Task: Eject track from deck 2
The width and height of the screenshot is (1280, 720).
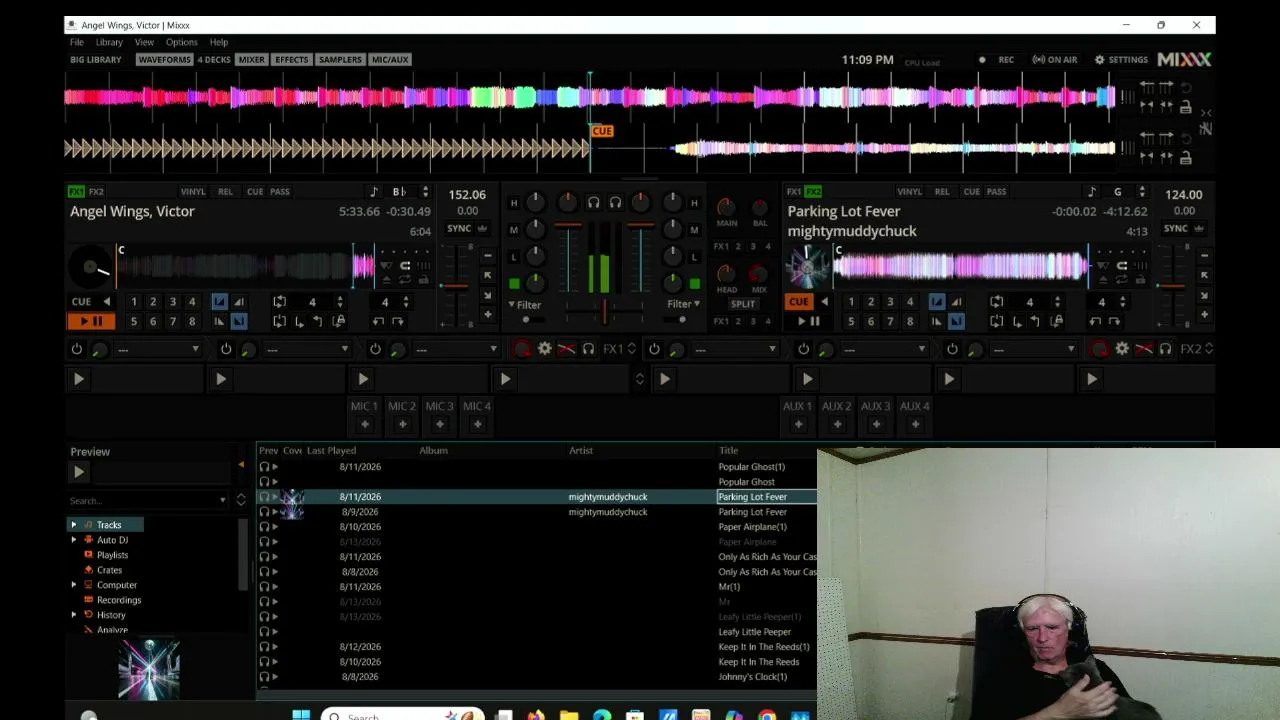Action: click(x=1102, y=280)
